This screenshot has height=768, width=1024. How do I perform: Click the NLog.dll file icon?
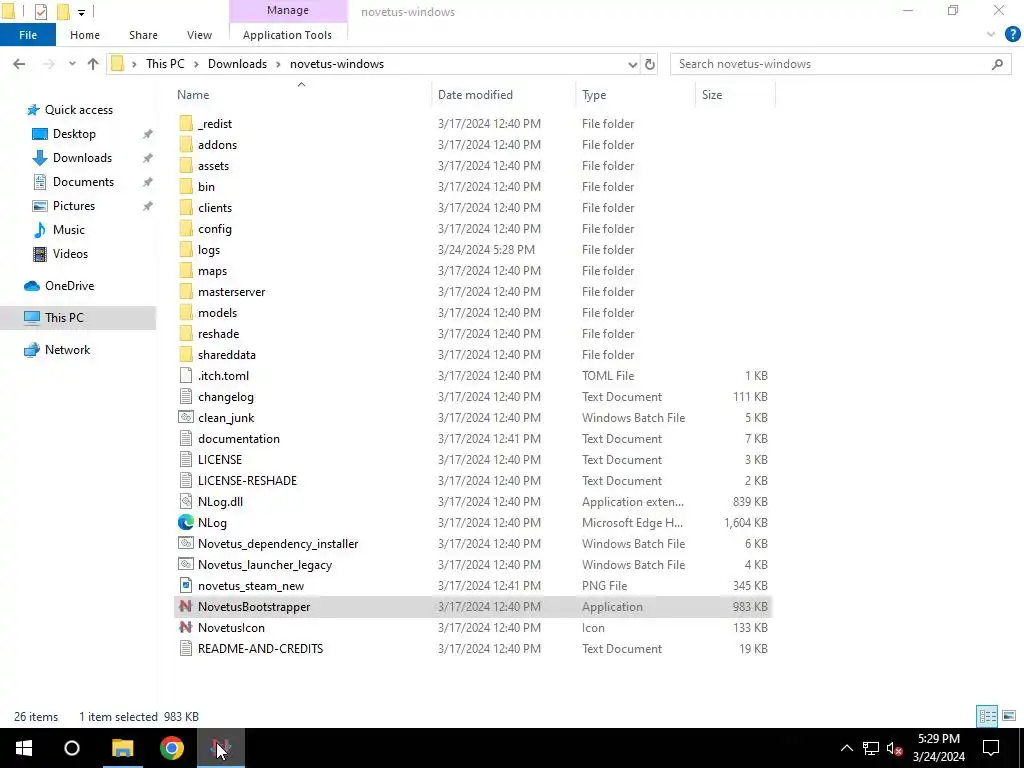185,502
